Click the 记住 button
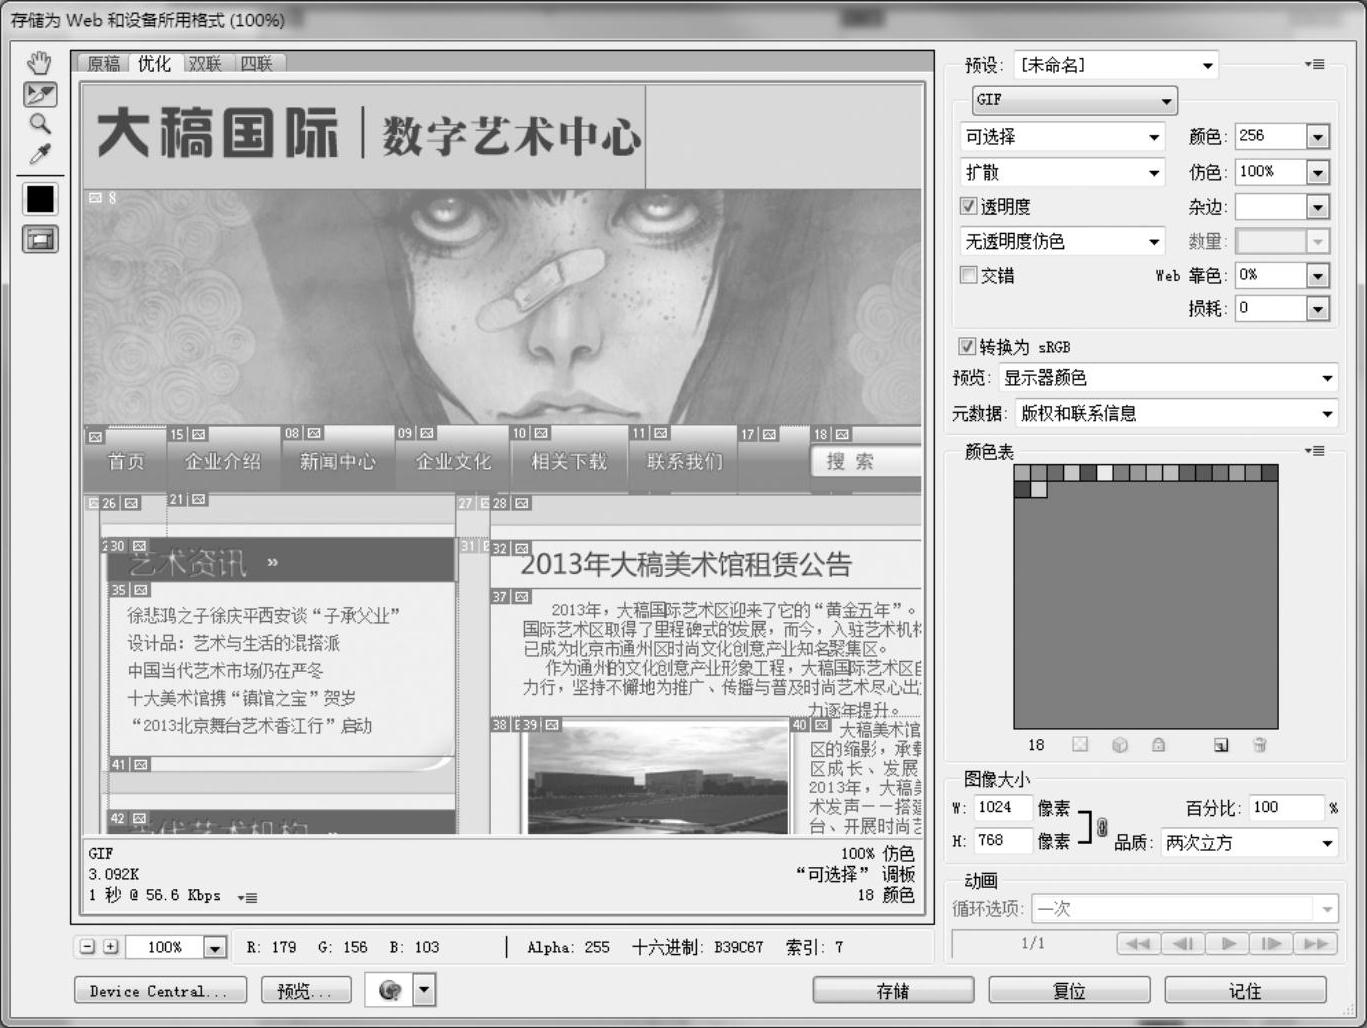The height and width of the screenshot is (1028, 1367). point(1245,990)
